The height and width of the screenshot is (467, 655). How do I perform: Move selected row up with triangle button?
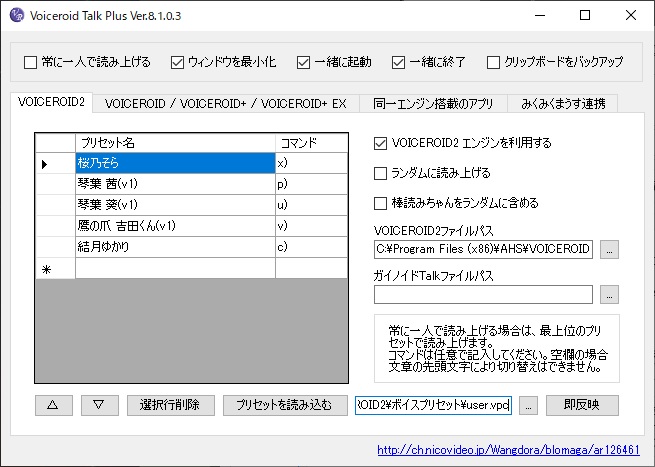(53, 405)
